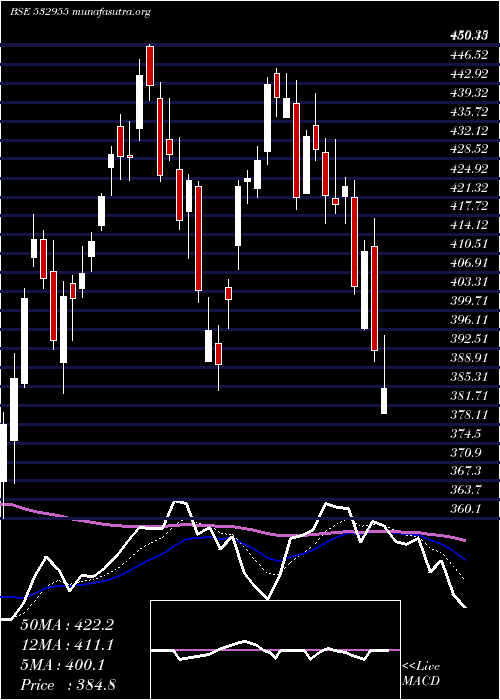
Task: Select the 435.72 axis value
Action: (x=469, y=112)
